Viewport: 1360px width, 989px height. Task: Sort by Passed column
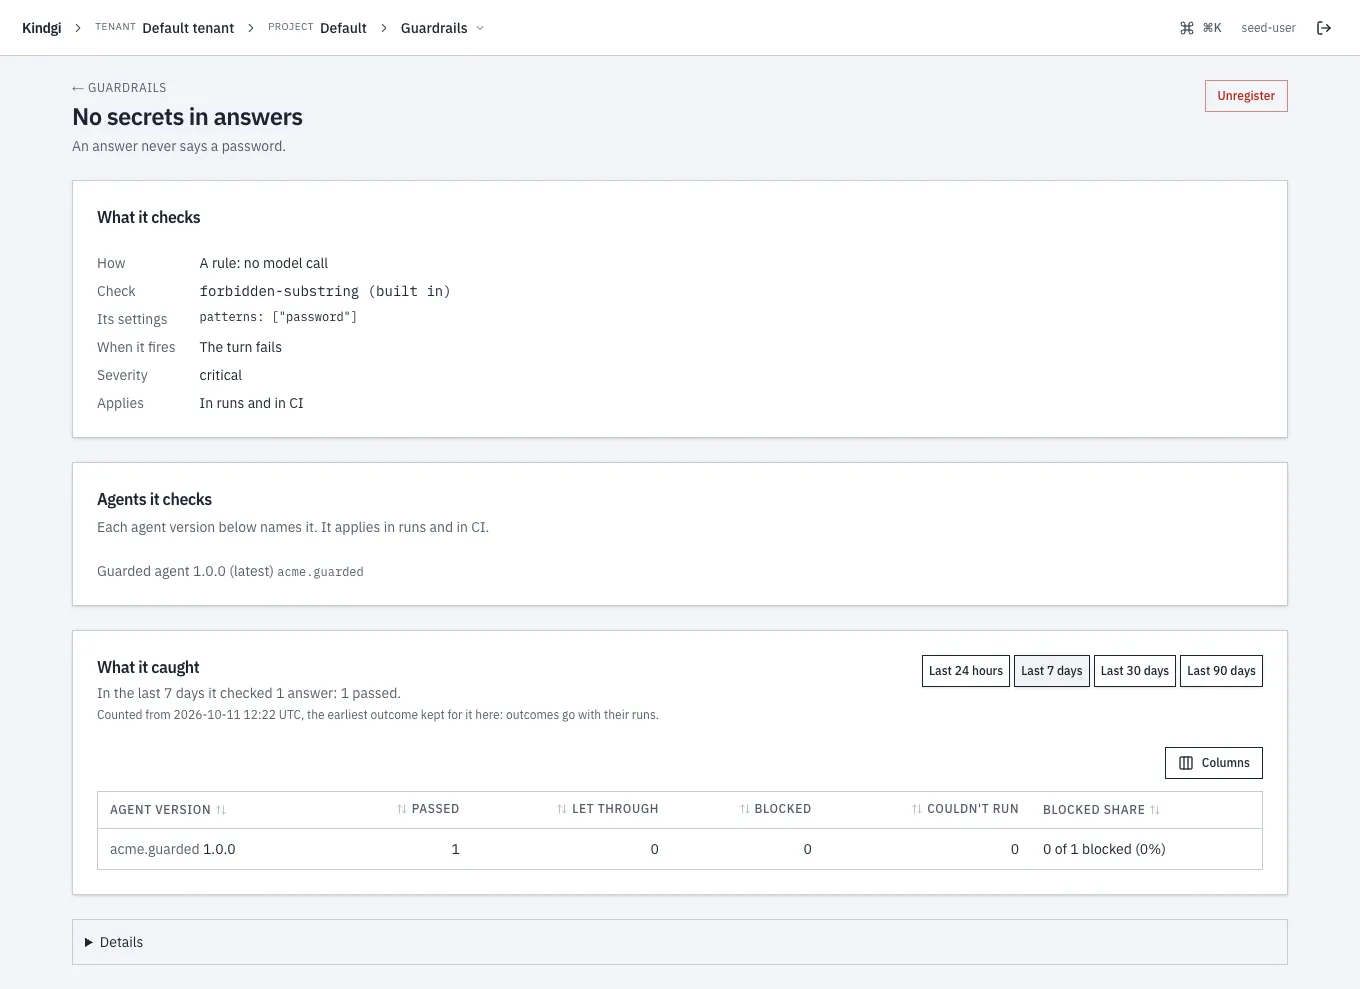point(427,809)
